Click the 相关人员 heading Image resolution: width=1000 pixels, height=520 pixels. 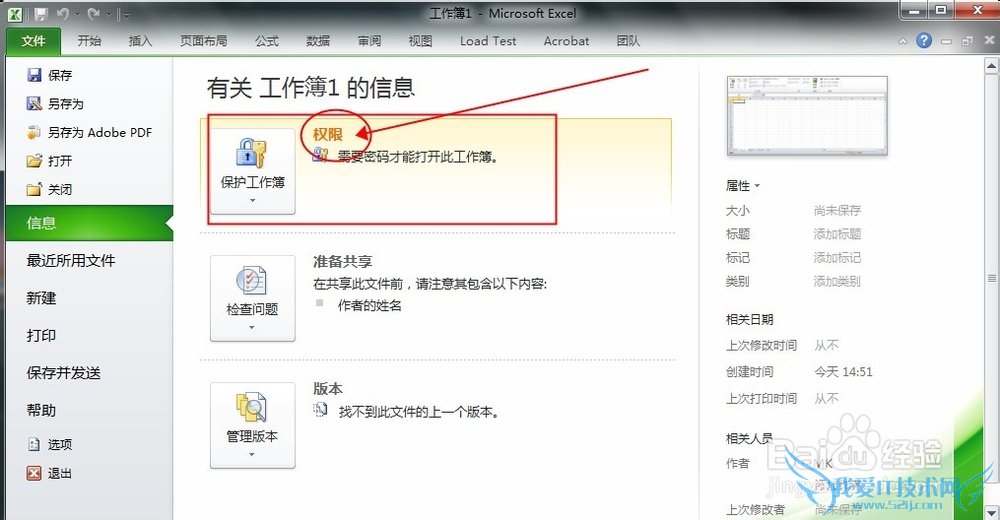point(749,438)
